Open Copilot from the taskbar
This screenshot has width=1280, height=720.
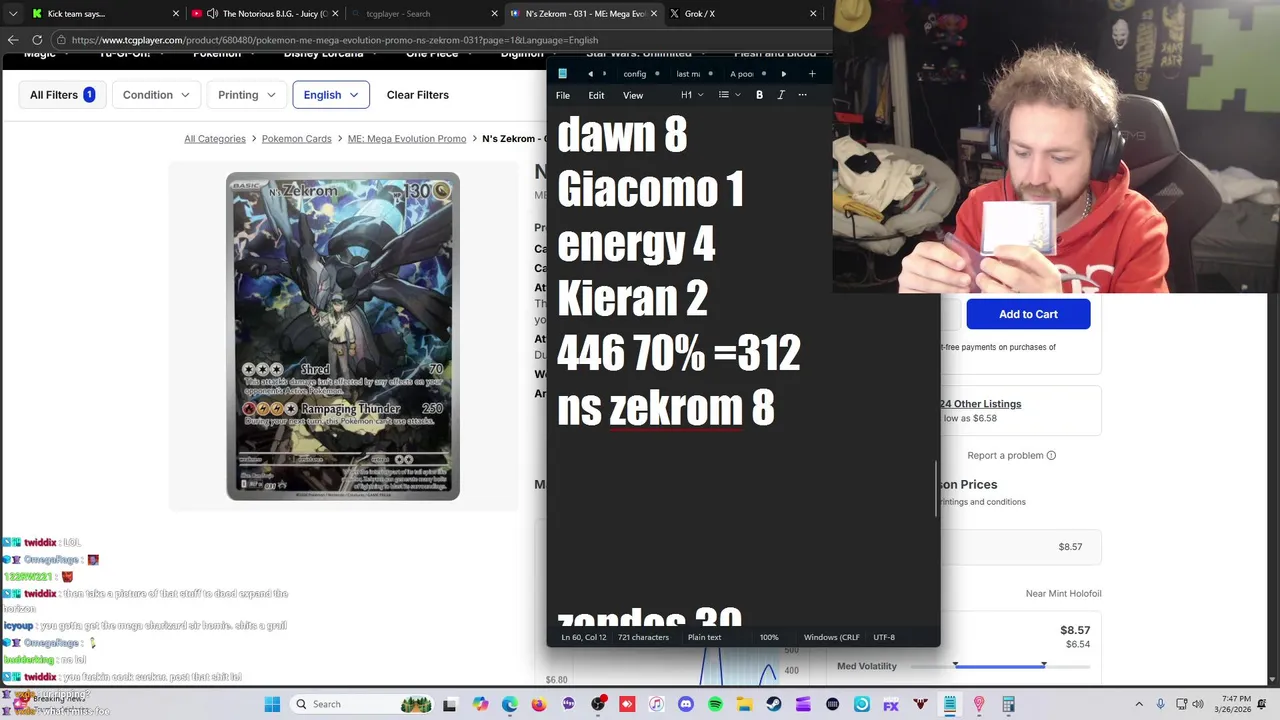pyautogui.click(x=480, y=704)
